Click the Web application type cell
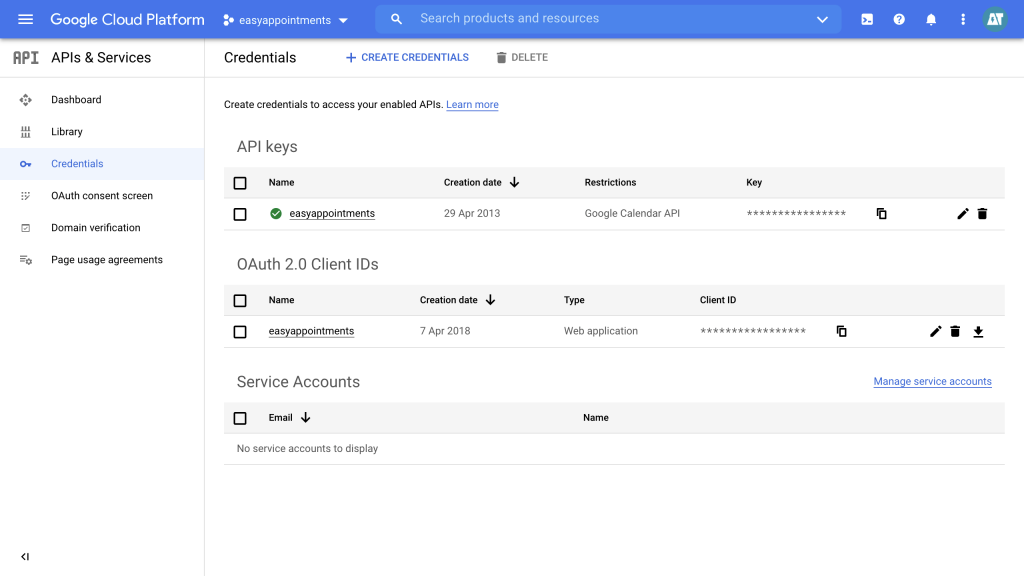This screenshot has height=576, width=1024. [601, 331]
